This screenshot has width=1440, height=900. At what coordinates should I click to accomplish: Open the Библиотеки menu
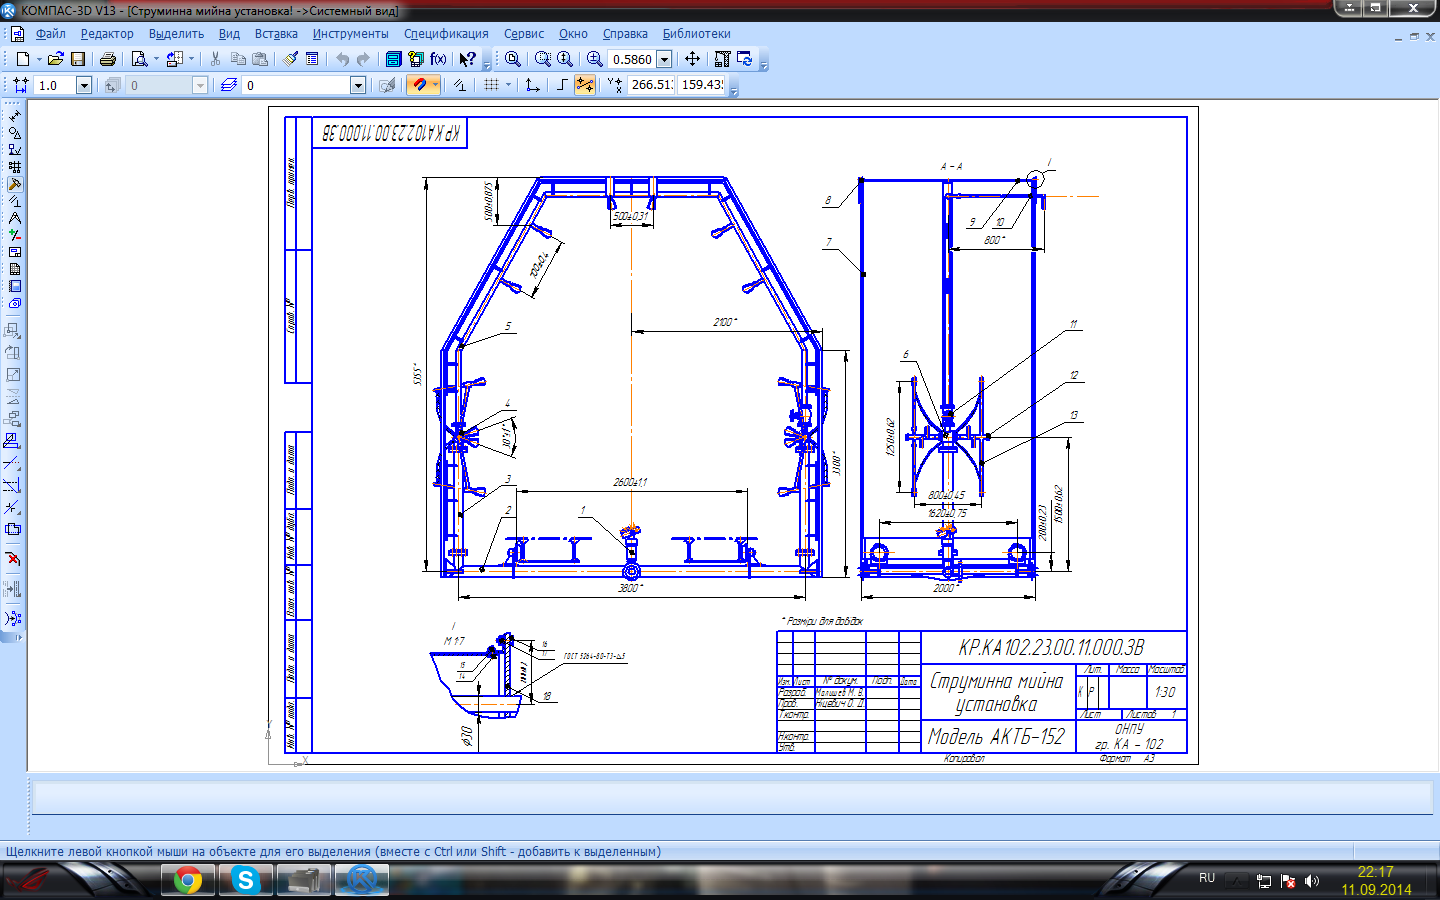click(696, 34)
